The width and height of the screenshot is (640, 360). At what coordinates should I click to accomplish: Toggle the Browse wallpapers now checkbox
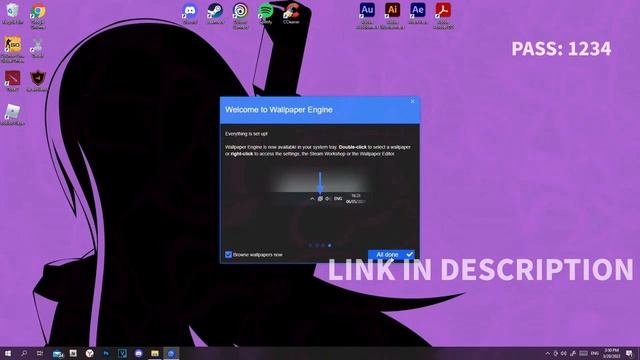229,254
